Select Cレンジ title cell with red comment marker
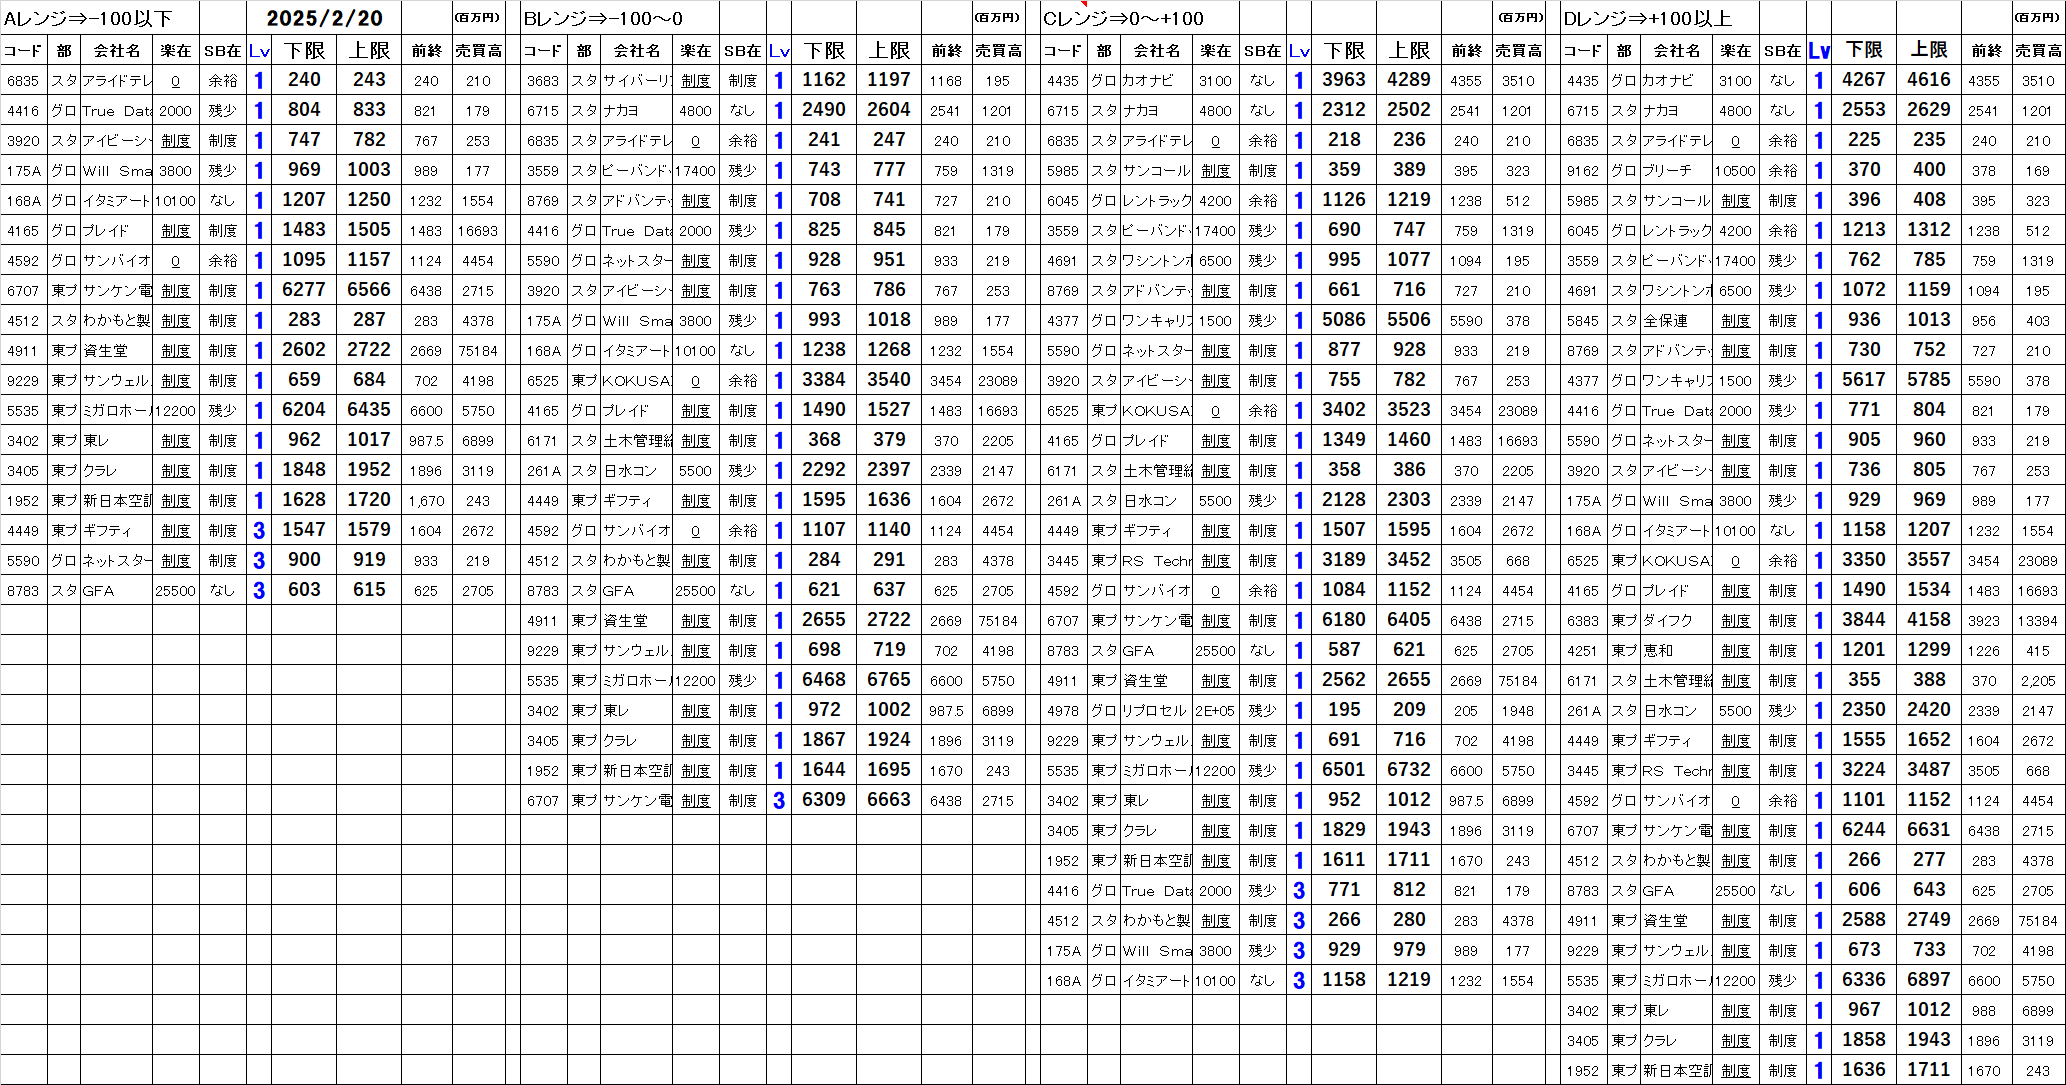This screenshot has height=1085, width=2066. [x=1124, y=18]
